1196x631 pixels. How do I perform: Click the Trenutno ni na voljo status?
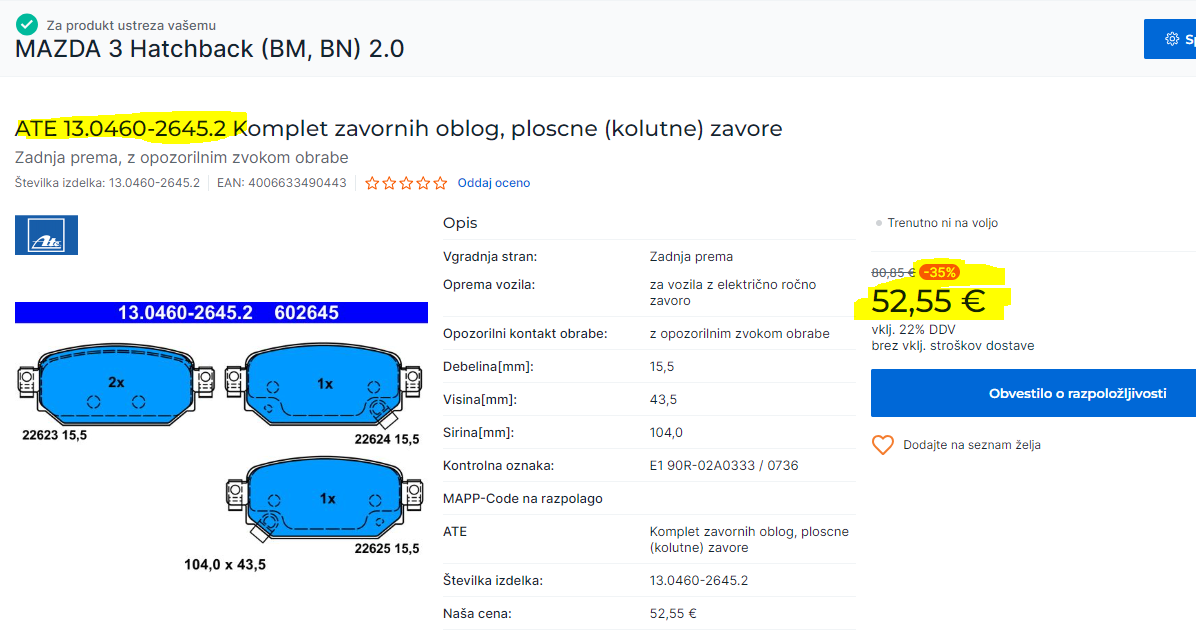(937, 223)
